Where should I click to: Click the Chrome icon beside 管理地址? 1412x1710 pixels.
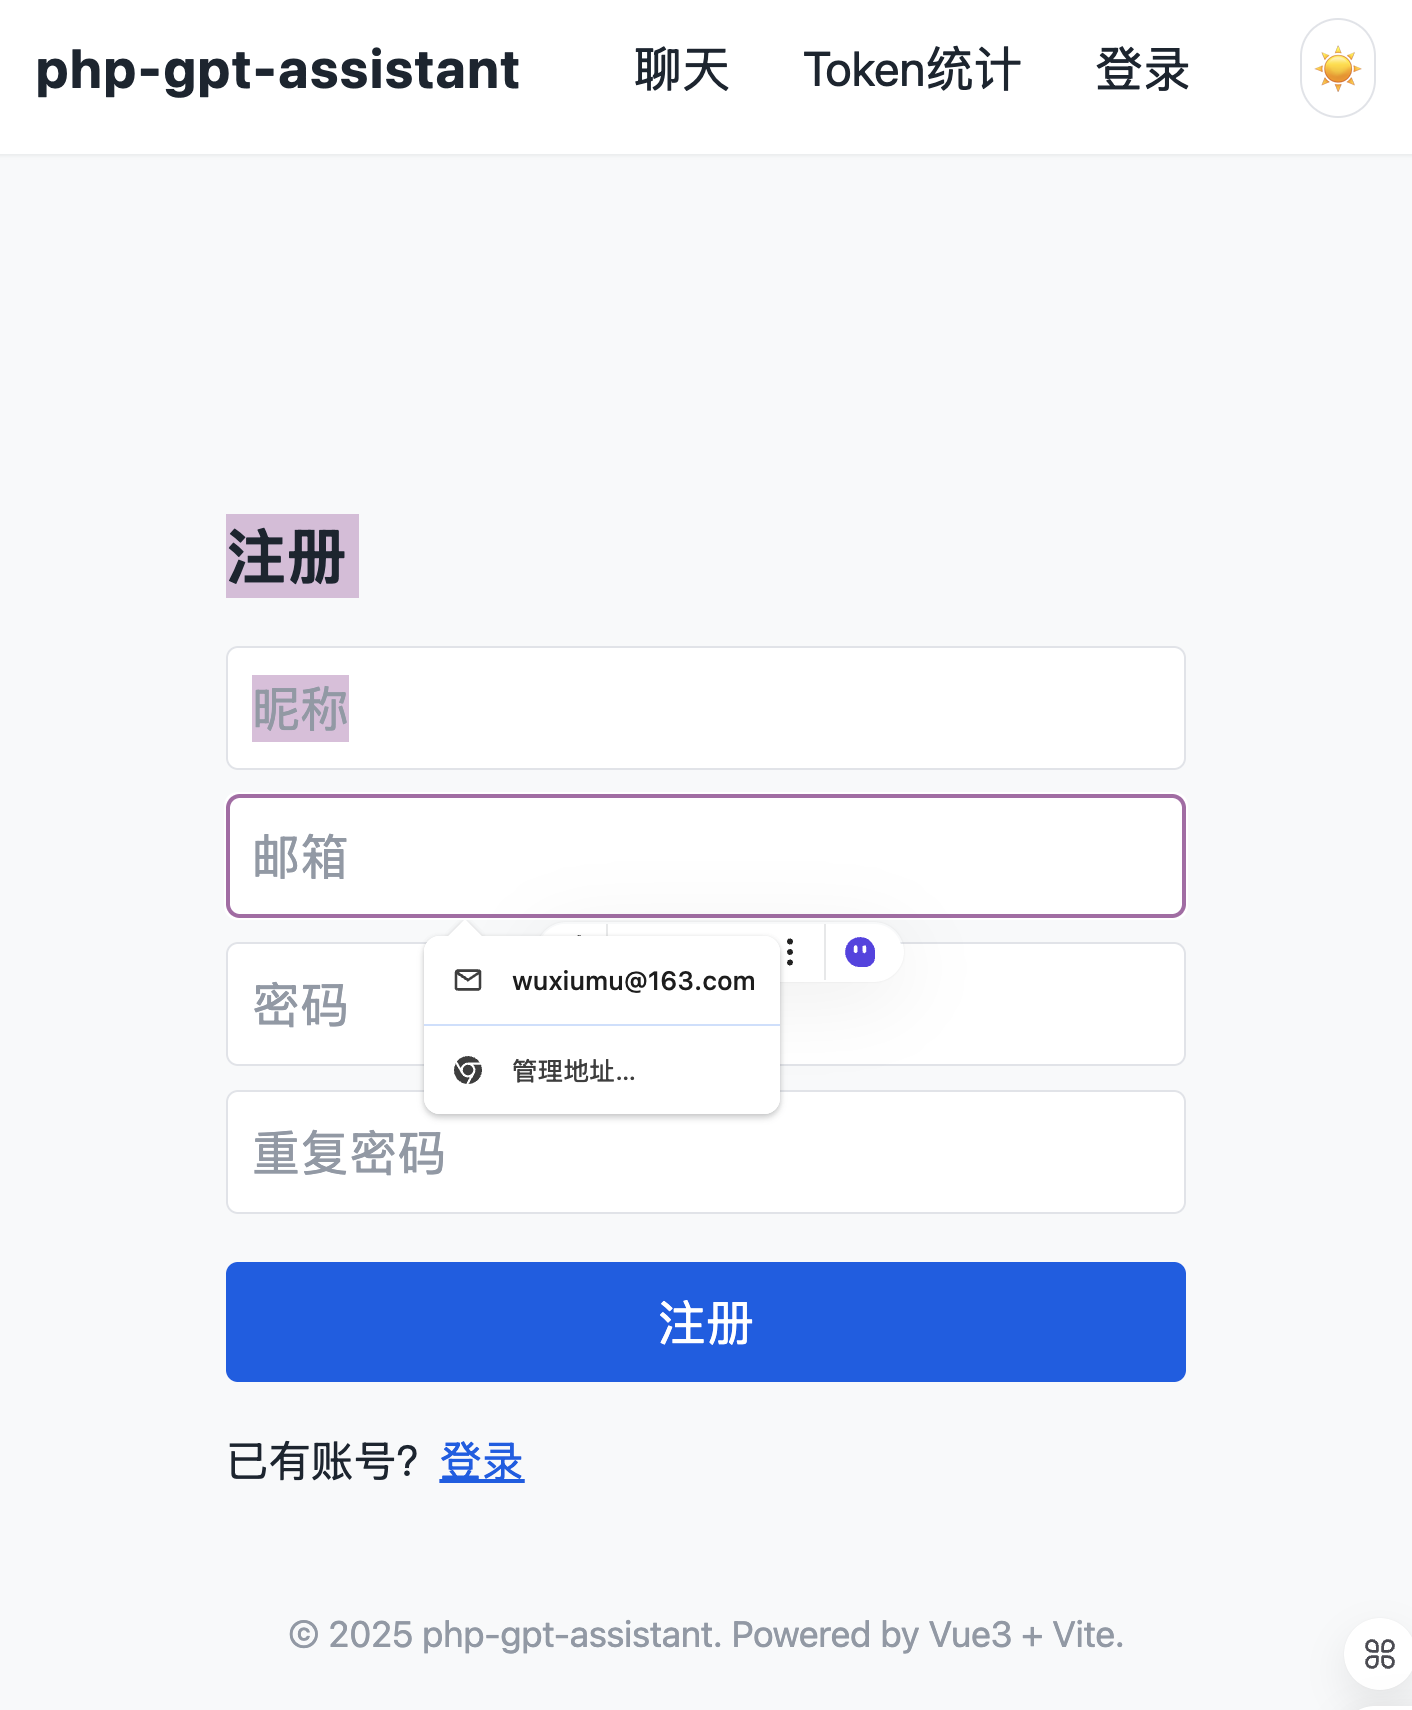468,1071
